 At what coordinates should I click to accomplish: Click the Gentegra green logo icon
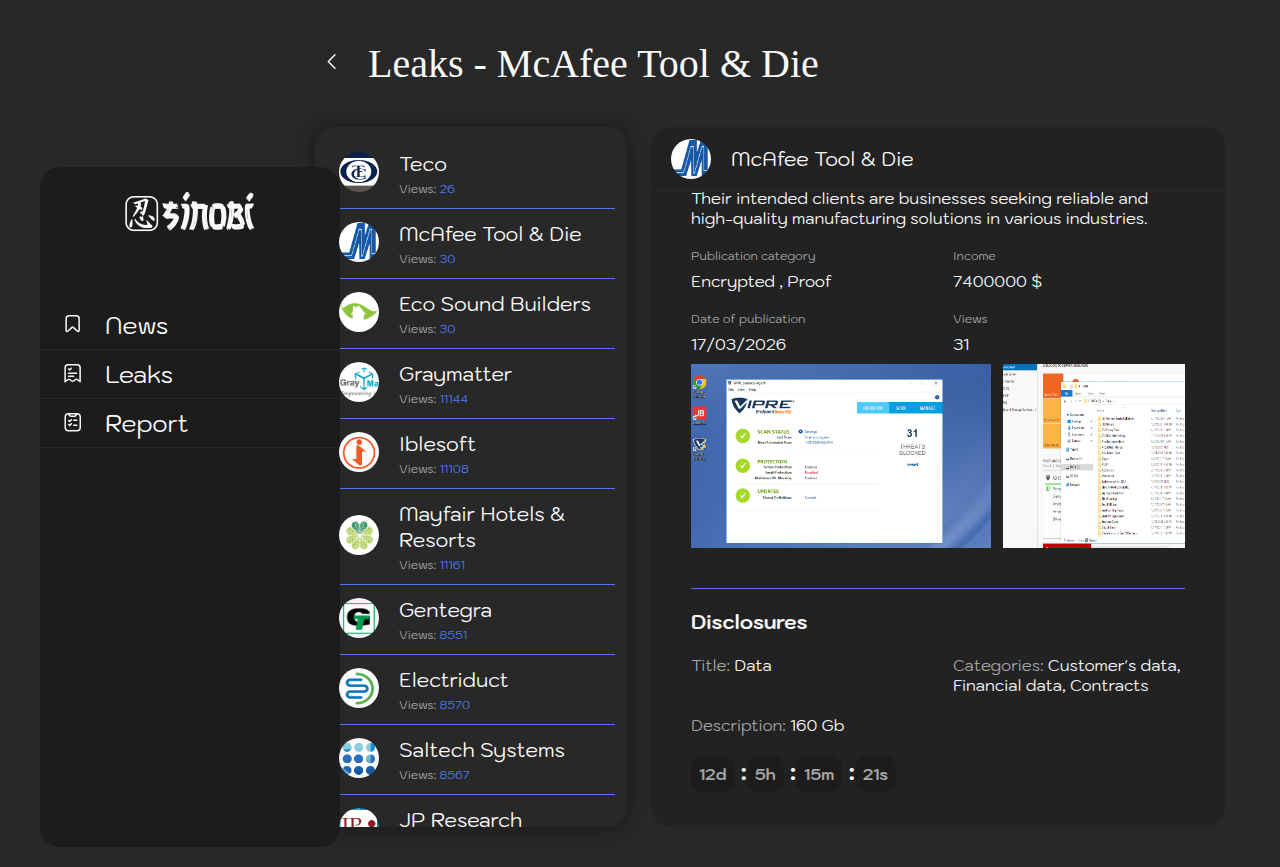pos(359,618)
